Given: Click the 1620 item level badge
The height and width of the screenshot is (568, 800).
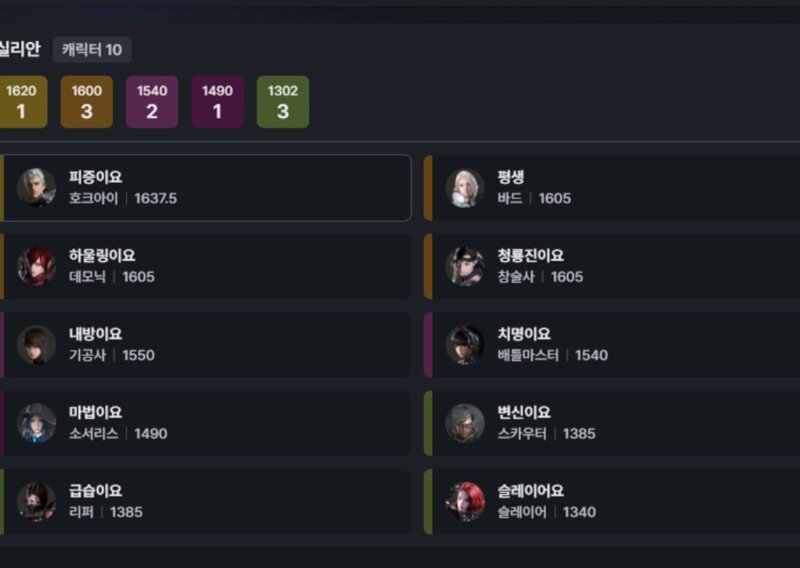Looking at the screenshot, I should pos(22,102).
